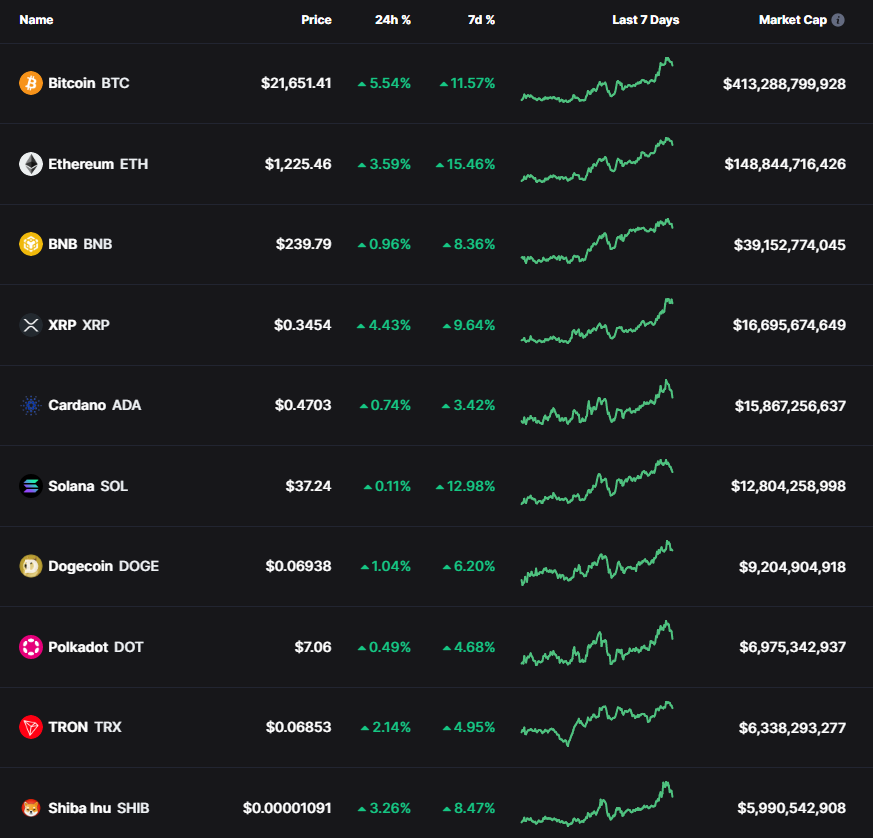Click the Ethereum diamond logo icon
The width and height of the screenshot is (873, 838).
click(x=31, y=164)
